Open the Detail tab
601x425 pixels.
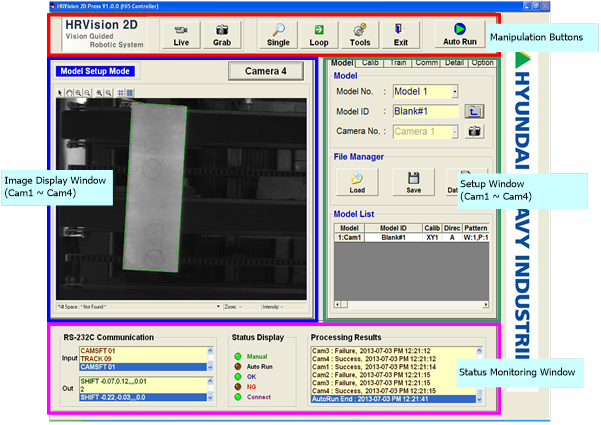(454, 63)
